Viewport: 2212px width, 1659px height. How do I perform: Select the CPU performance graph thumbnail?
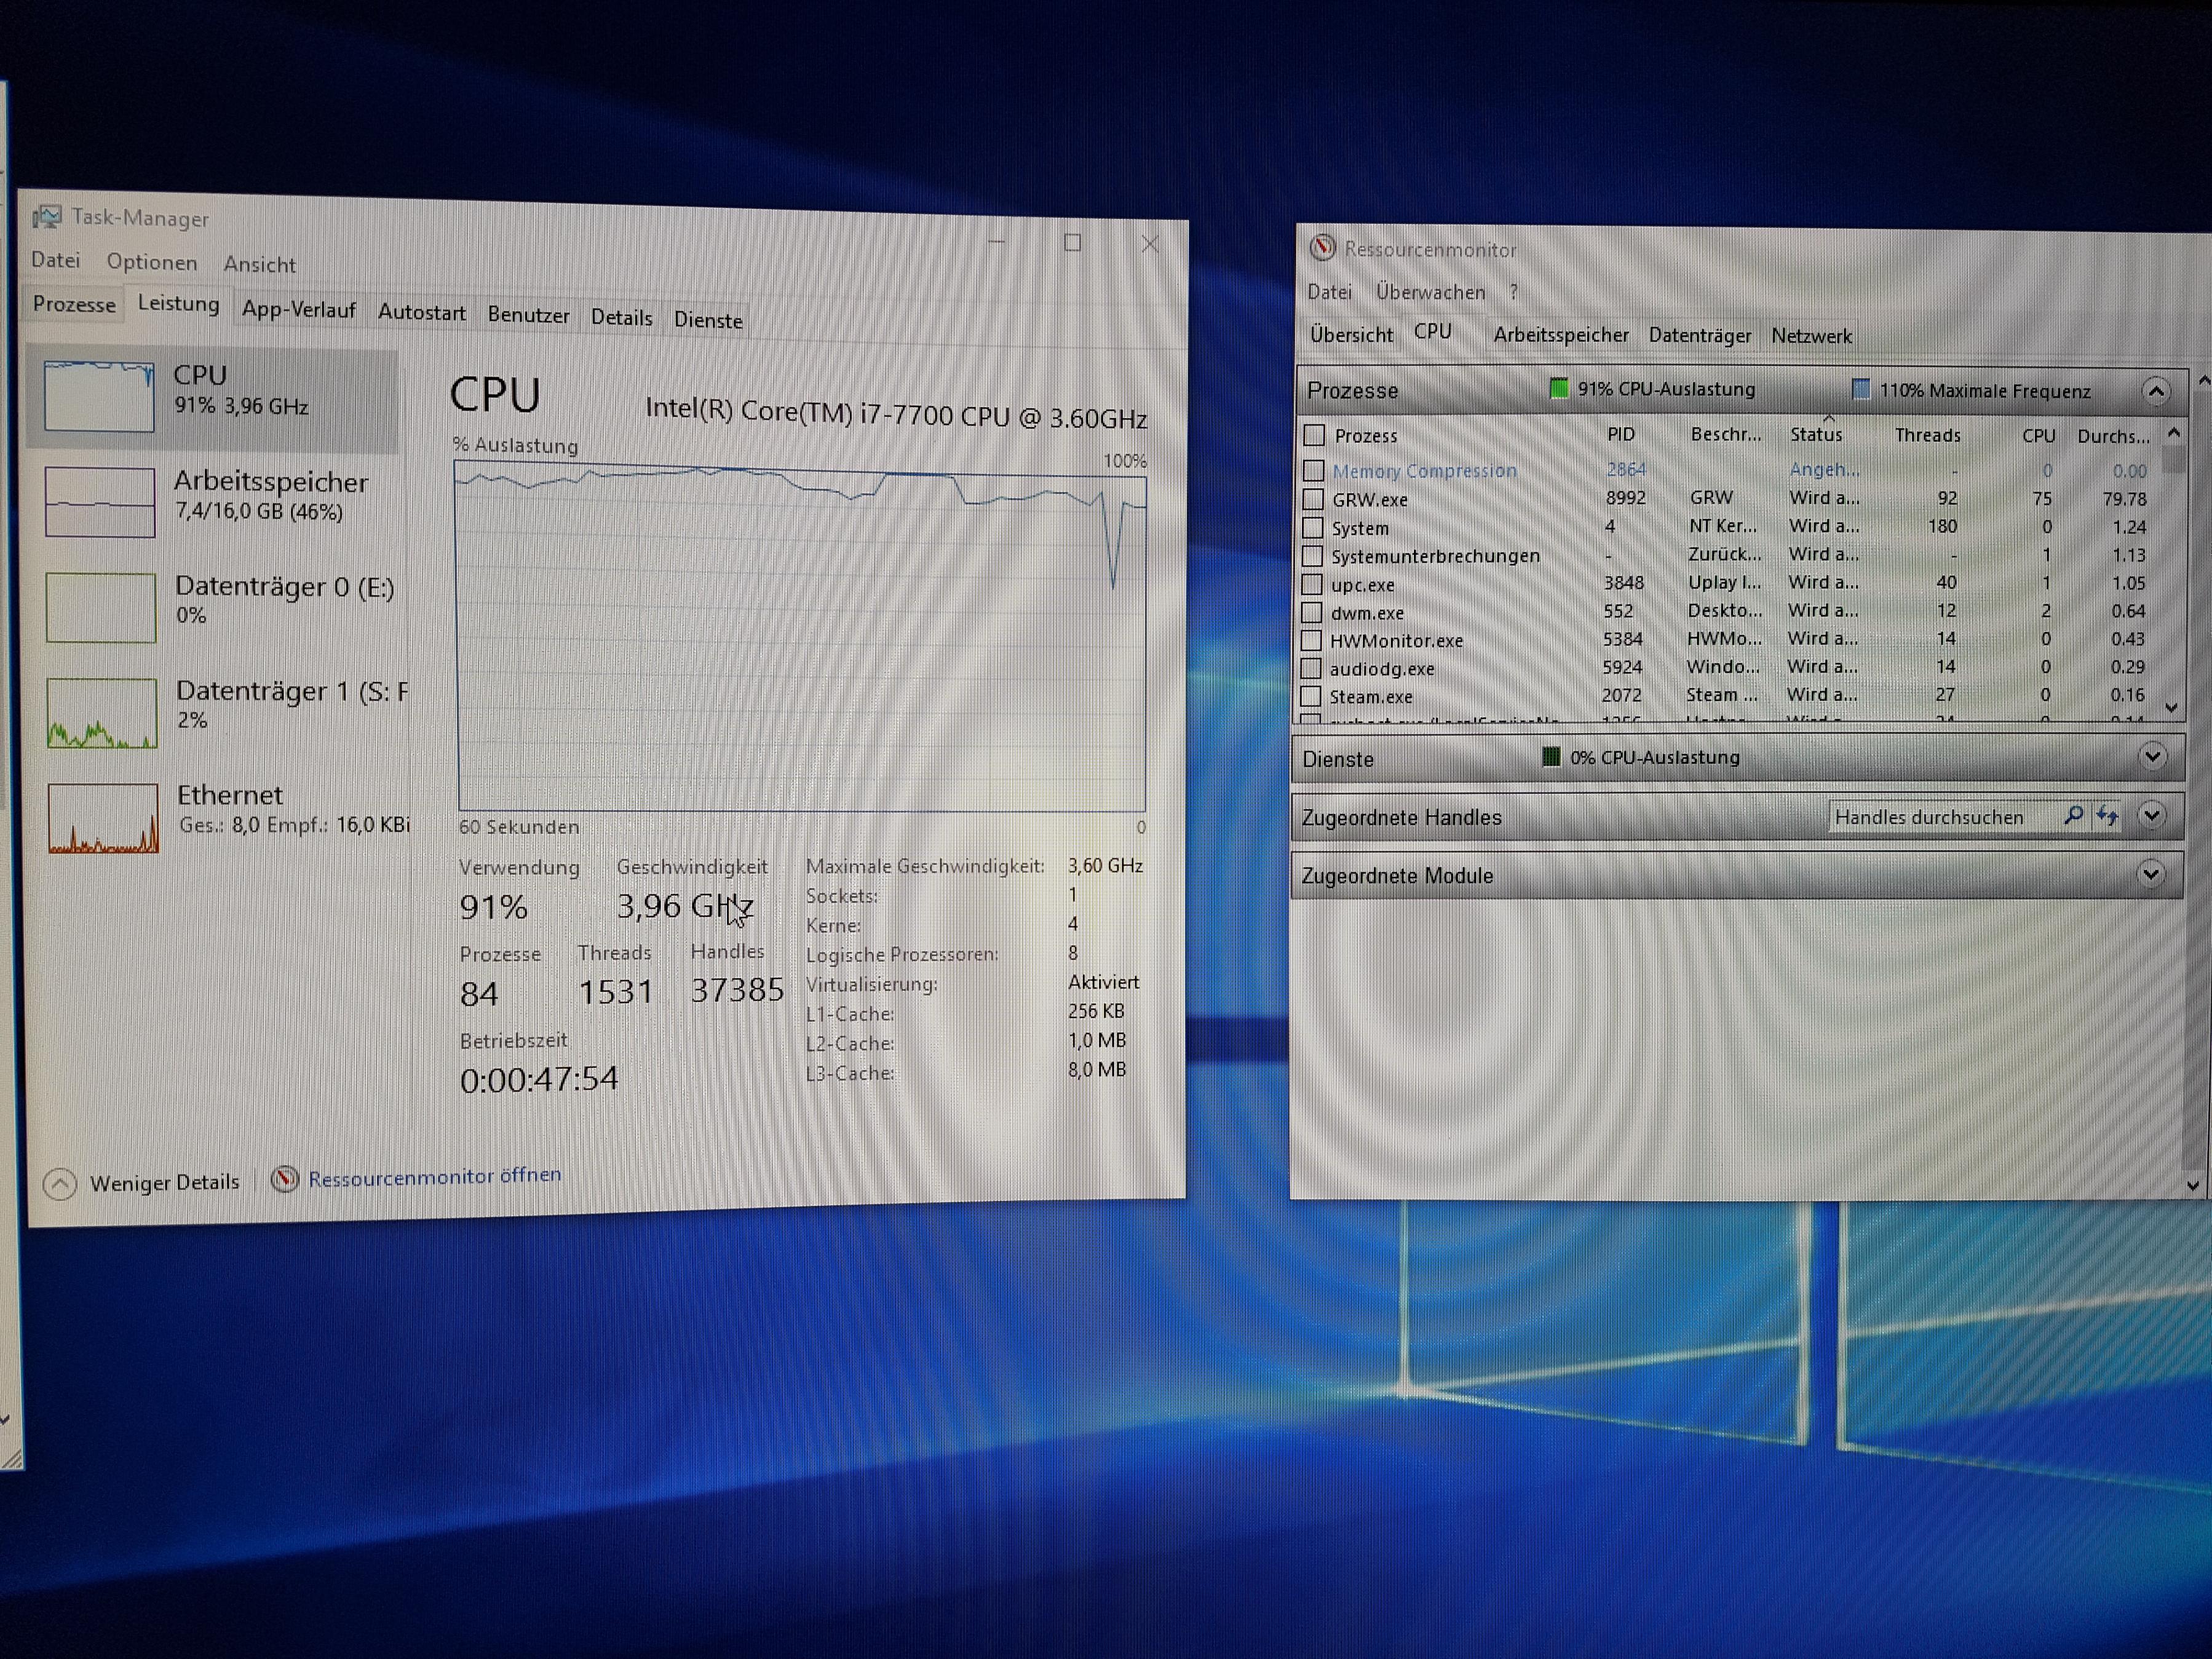click(99, 396)
